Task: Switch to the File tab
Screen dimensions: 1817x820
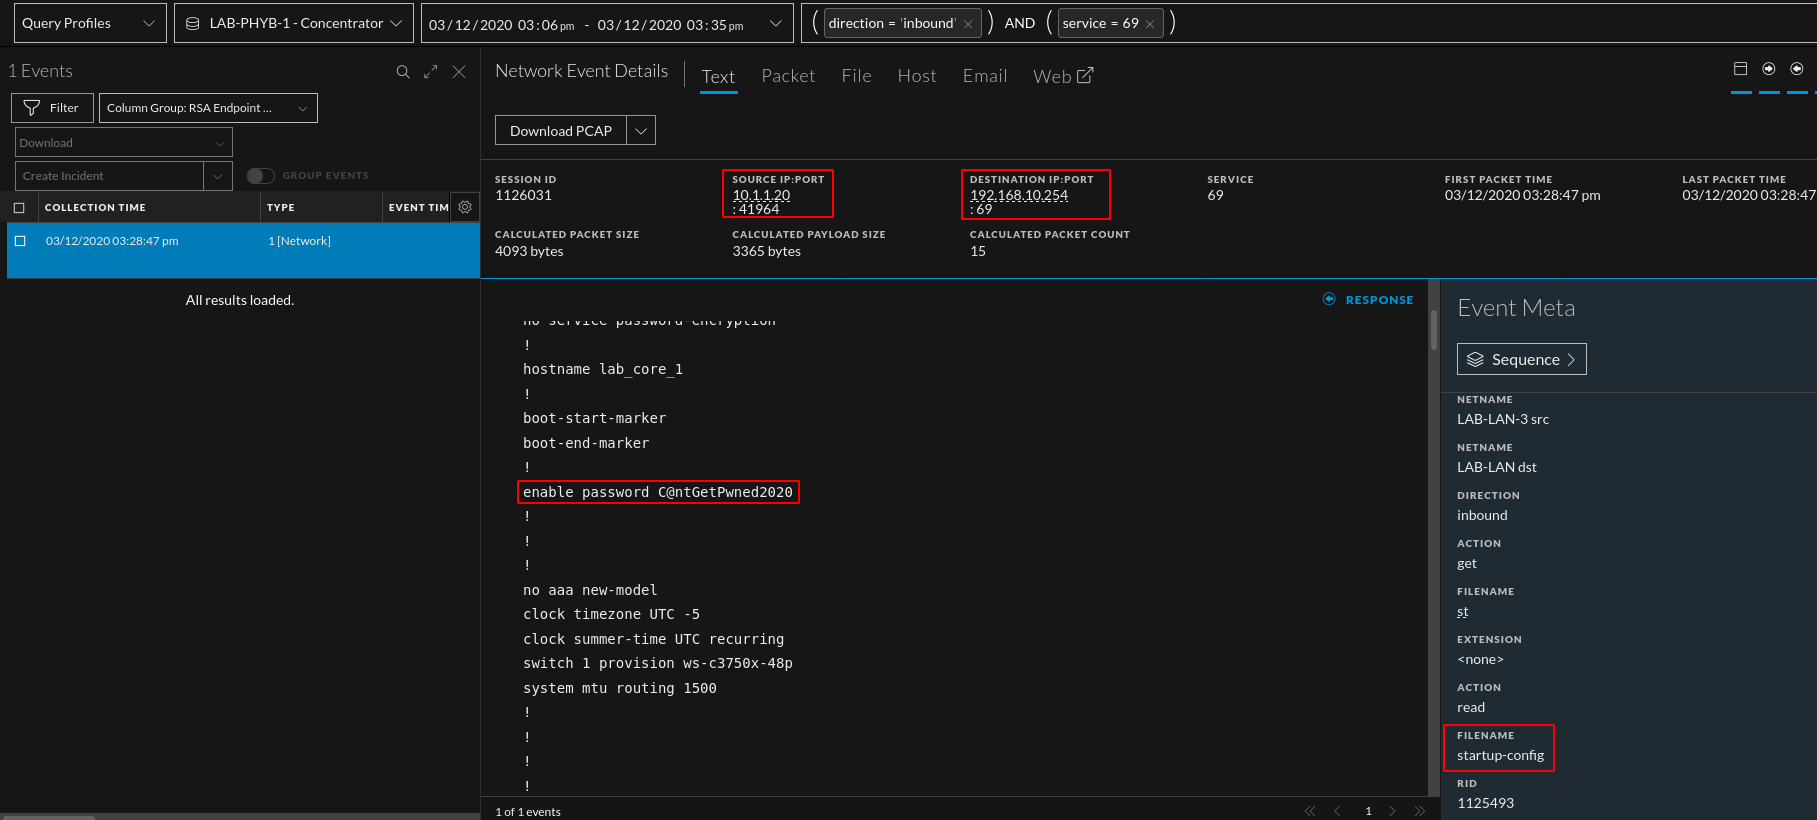Action: pyautogui.click(x=856, y=76)
